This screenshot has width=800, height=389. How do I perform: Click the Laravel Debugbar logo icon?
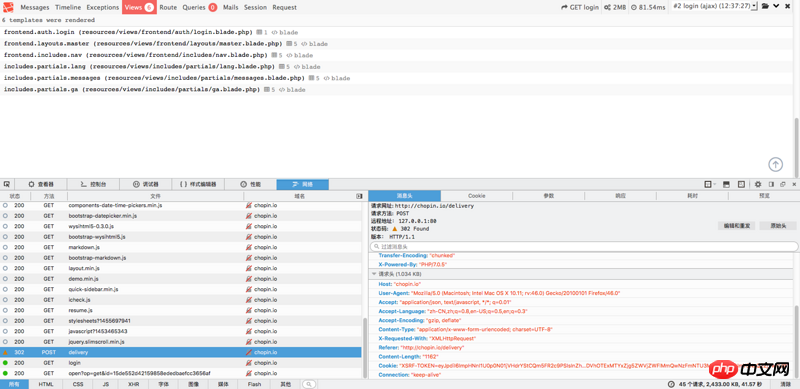coord(9,7)
